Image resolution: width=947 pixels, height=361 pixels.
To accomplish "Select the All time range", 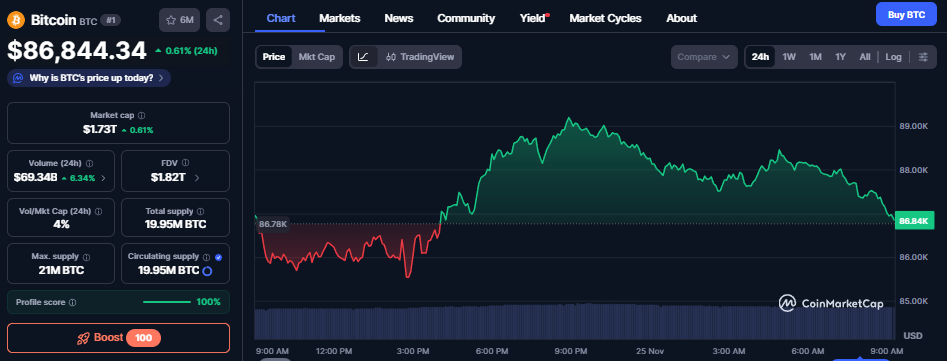I will (x=865, y=57).
